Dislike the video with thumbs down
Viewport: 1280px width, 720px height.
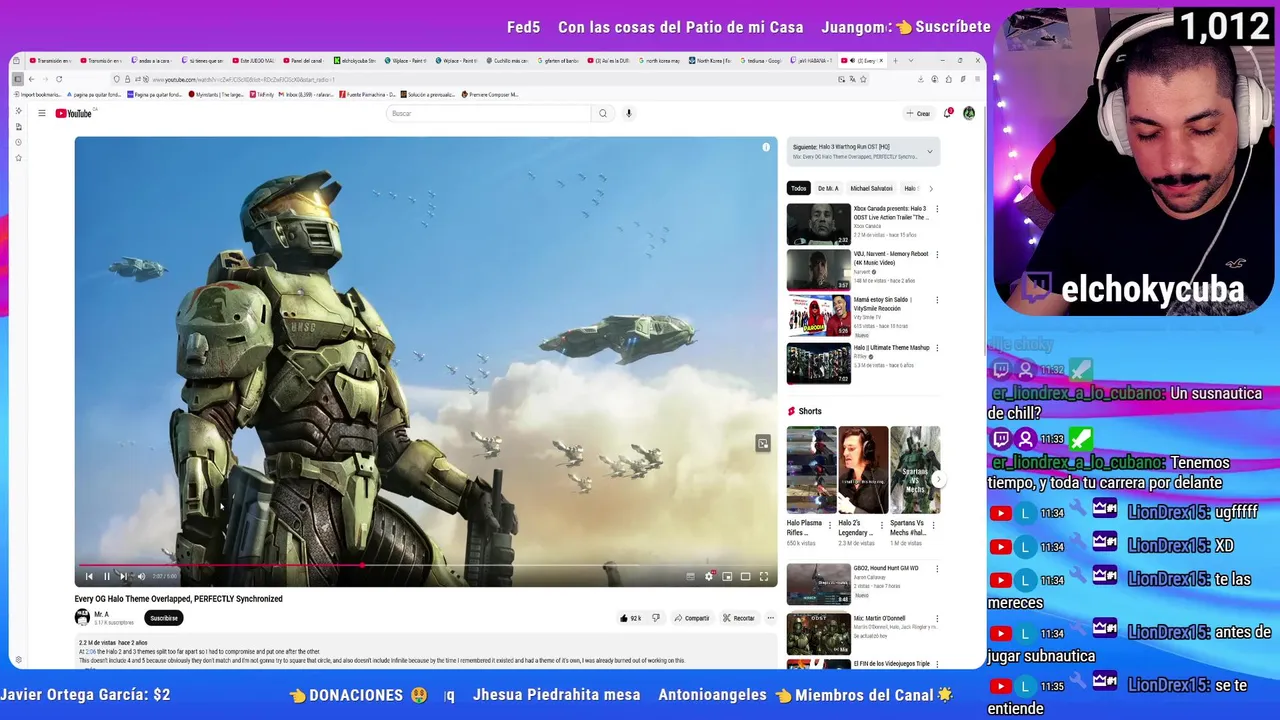(656, 618)
